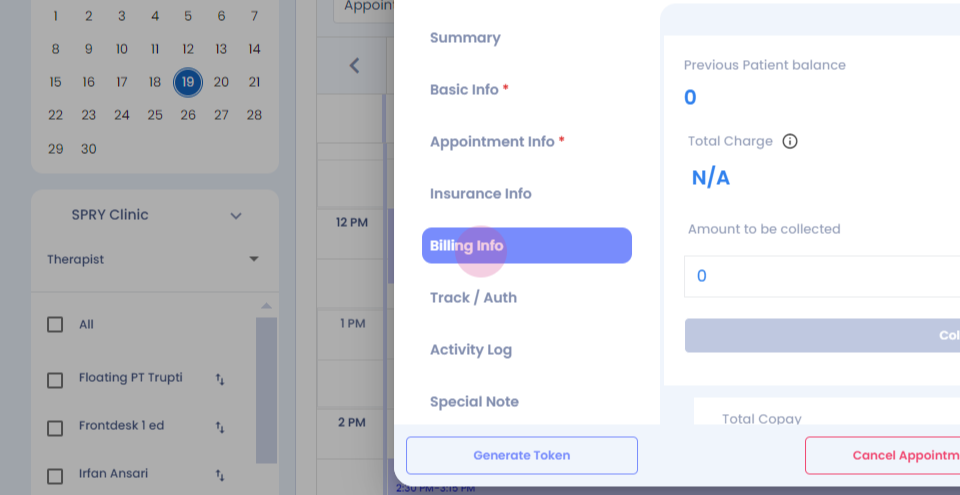Switch to the Track / Auth tab
Viewport: 960px width, 495px height.
click(x=473, y=298)
